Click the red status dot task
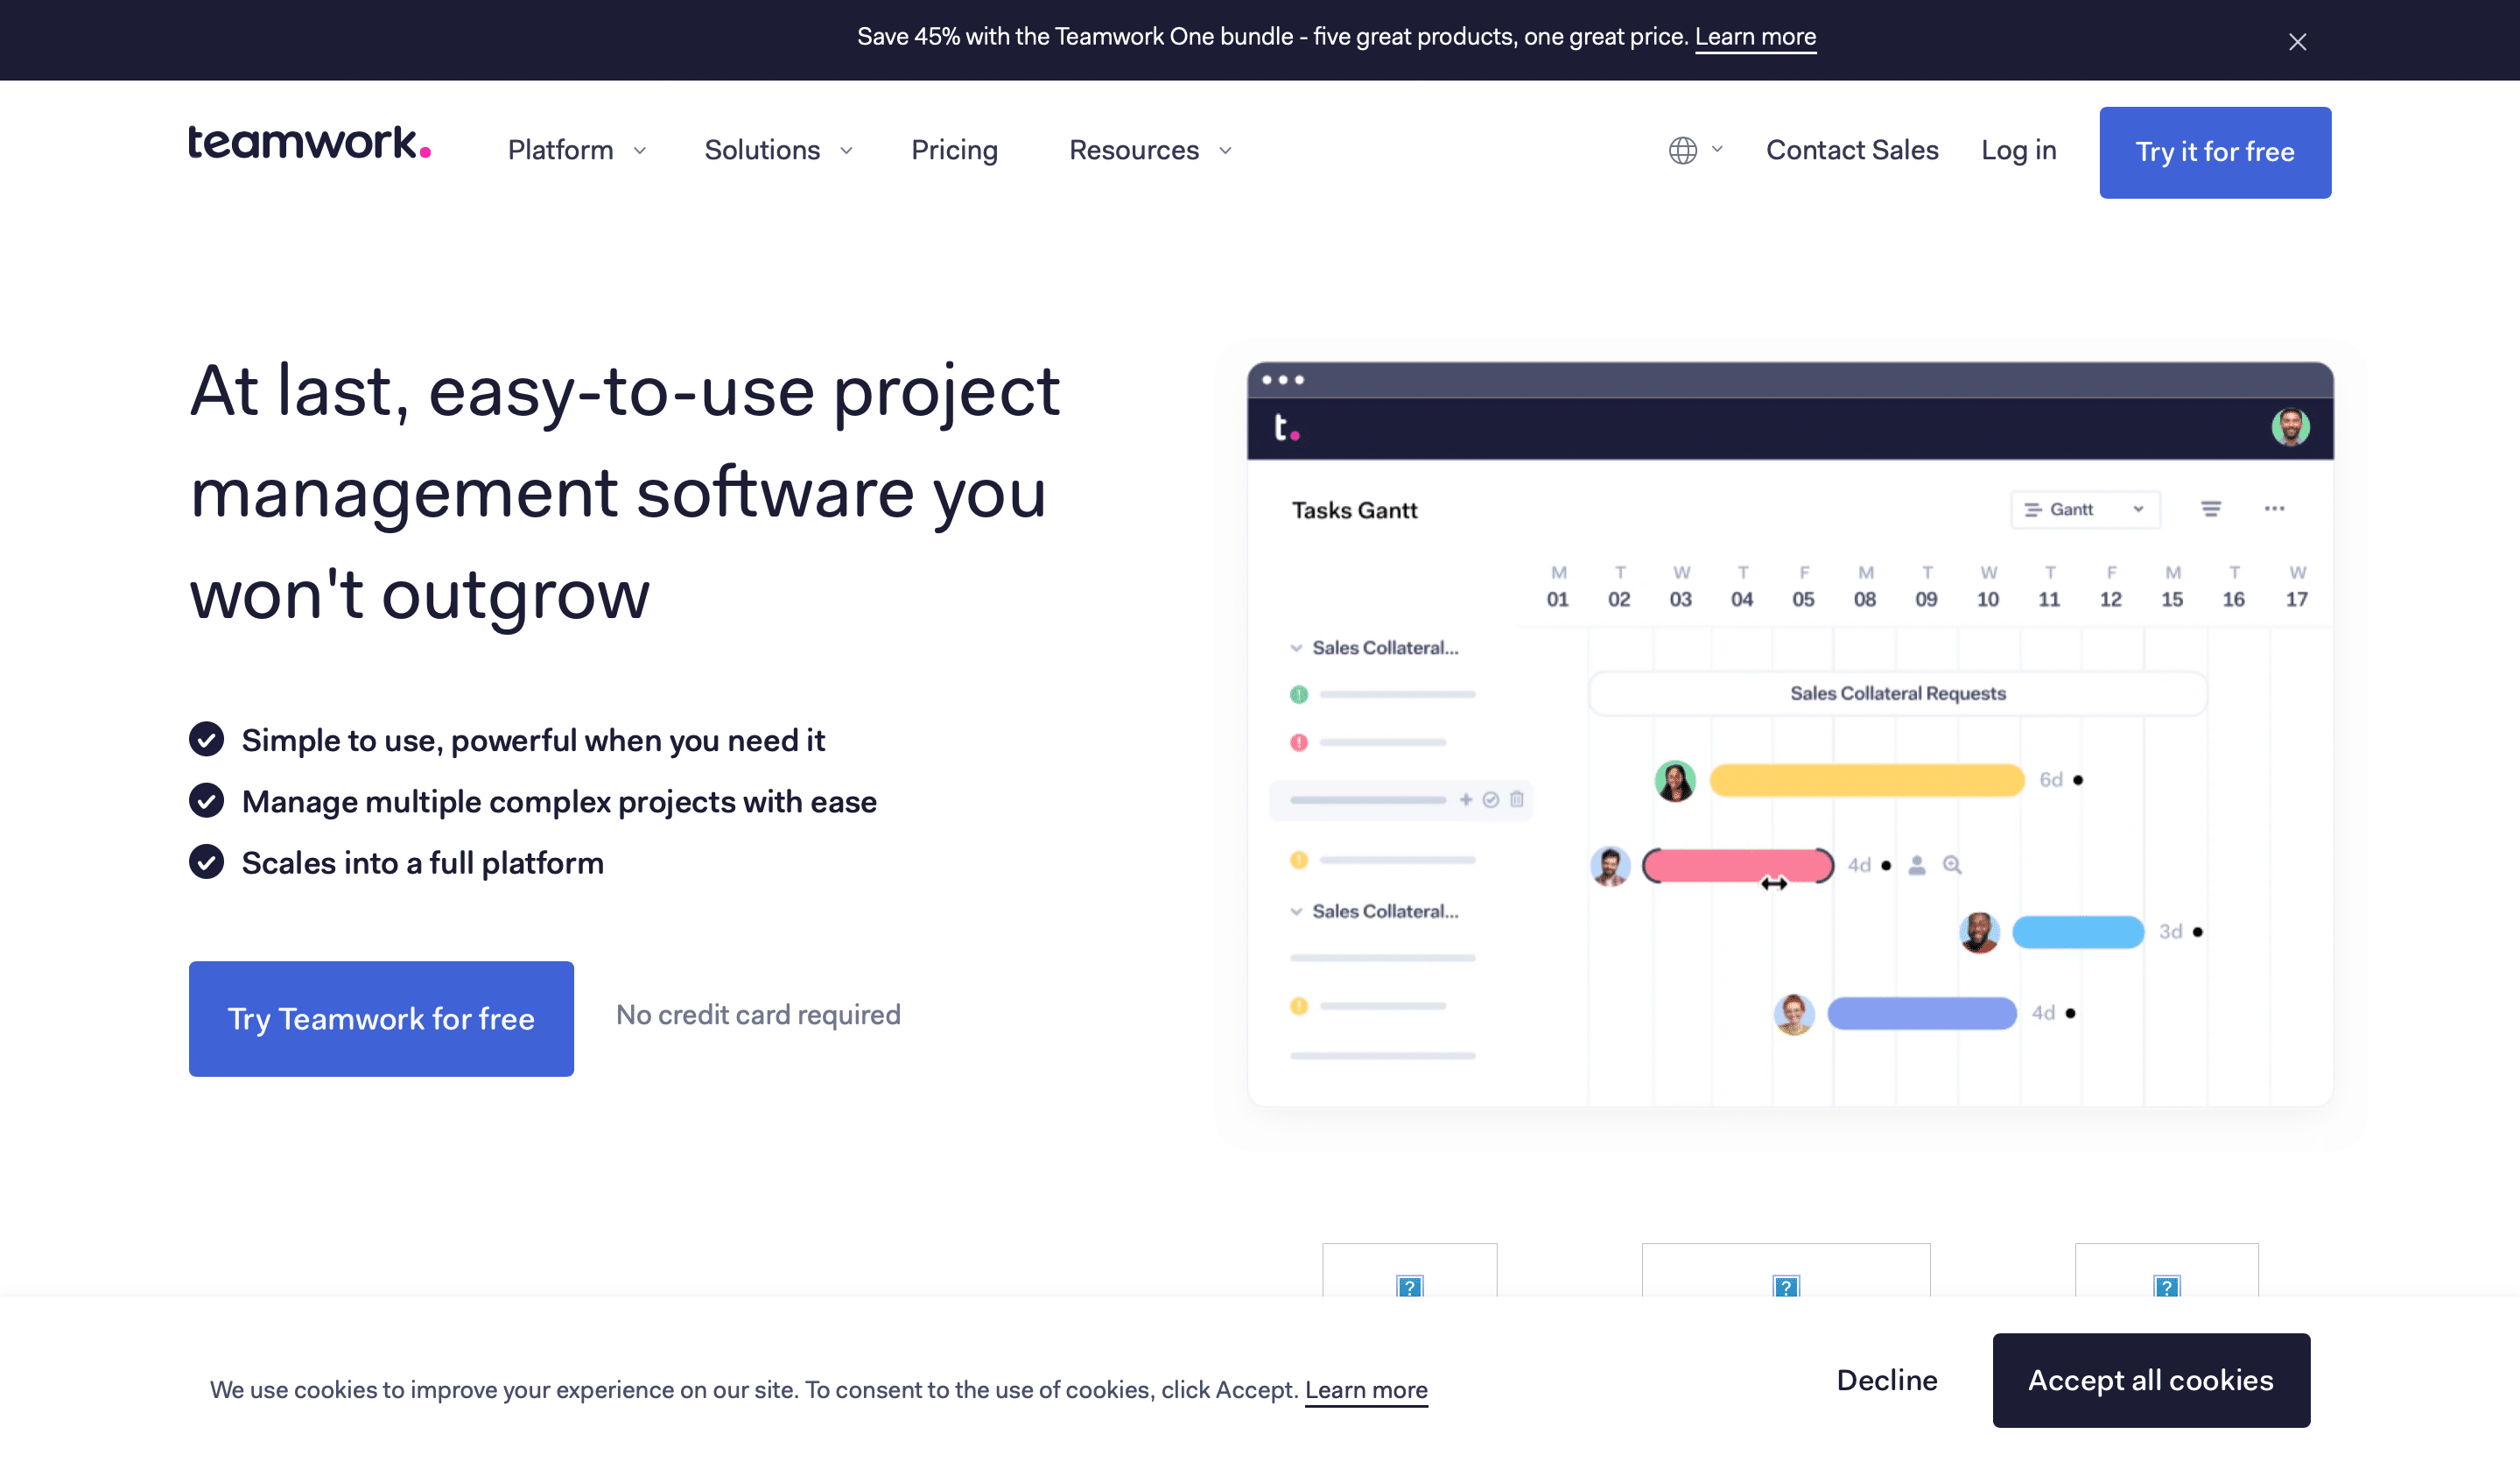Viewport: 2520px width, 1462px height. 1298,742
